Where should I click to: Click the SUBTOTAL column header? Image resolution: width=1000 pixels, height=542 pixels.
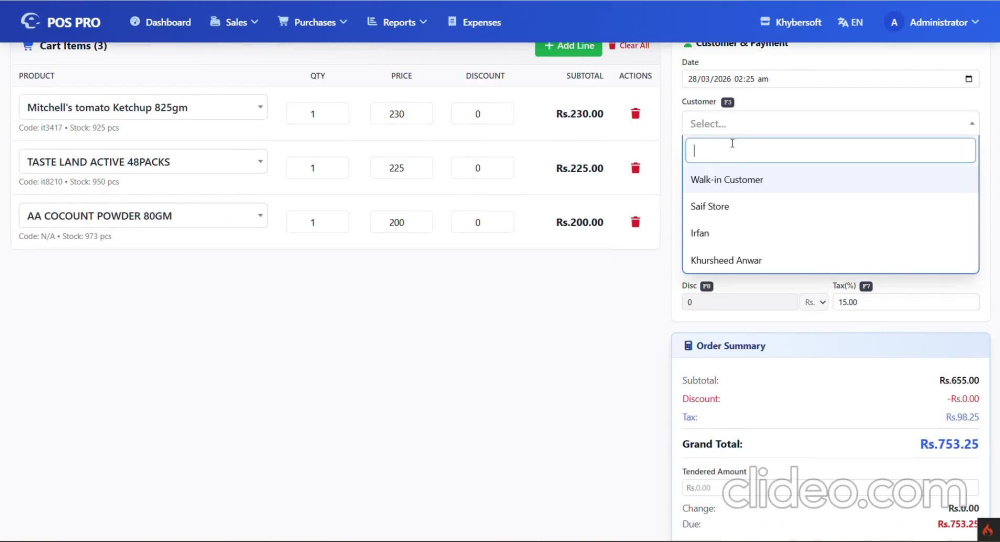[584, 76]
